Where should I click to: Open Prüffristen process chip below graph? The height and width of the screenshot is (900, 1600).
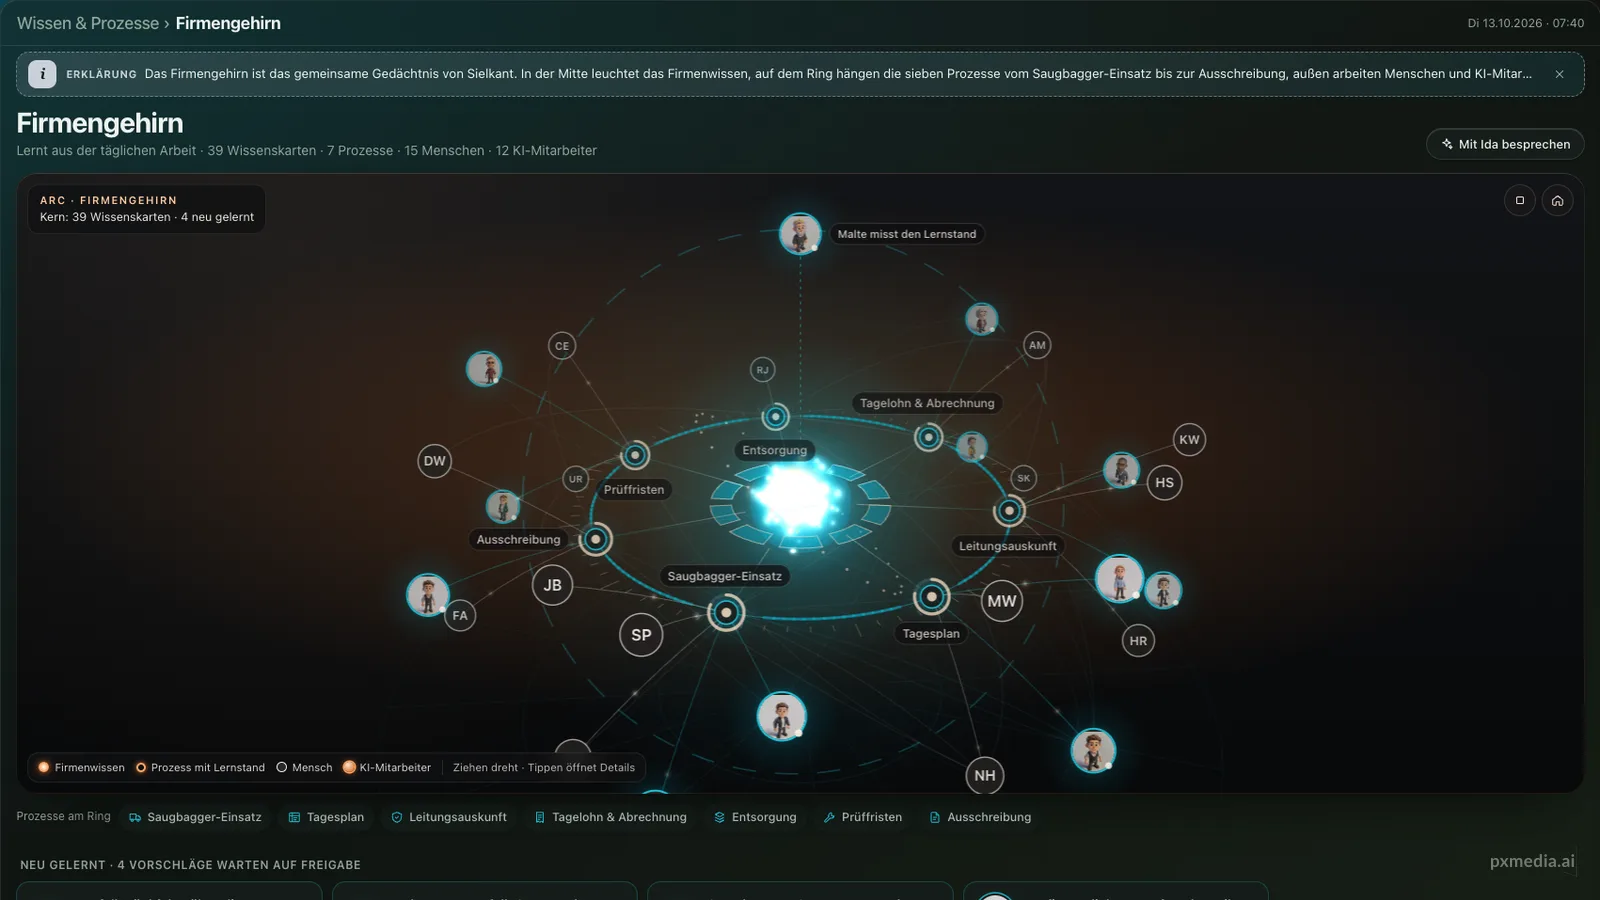[x=862, y=817]
